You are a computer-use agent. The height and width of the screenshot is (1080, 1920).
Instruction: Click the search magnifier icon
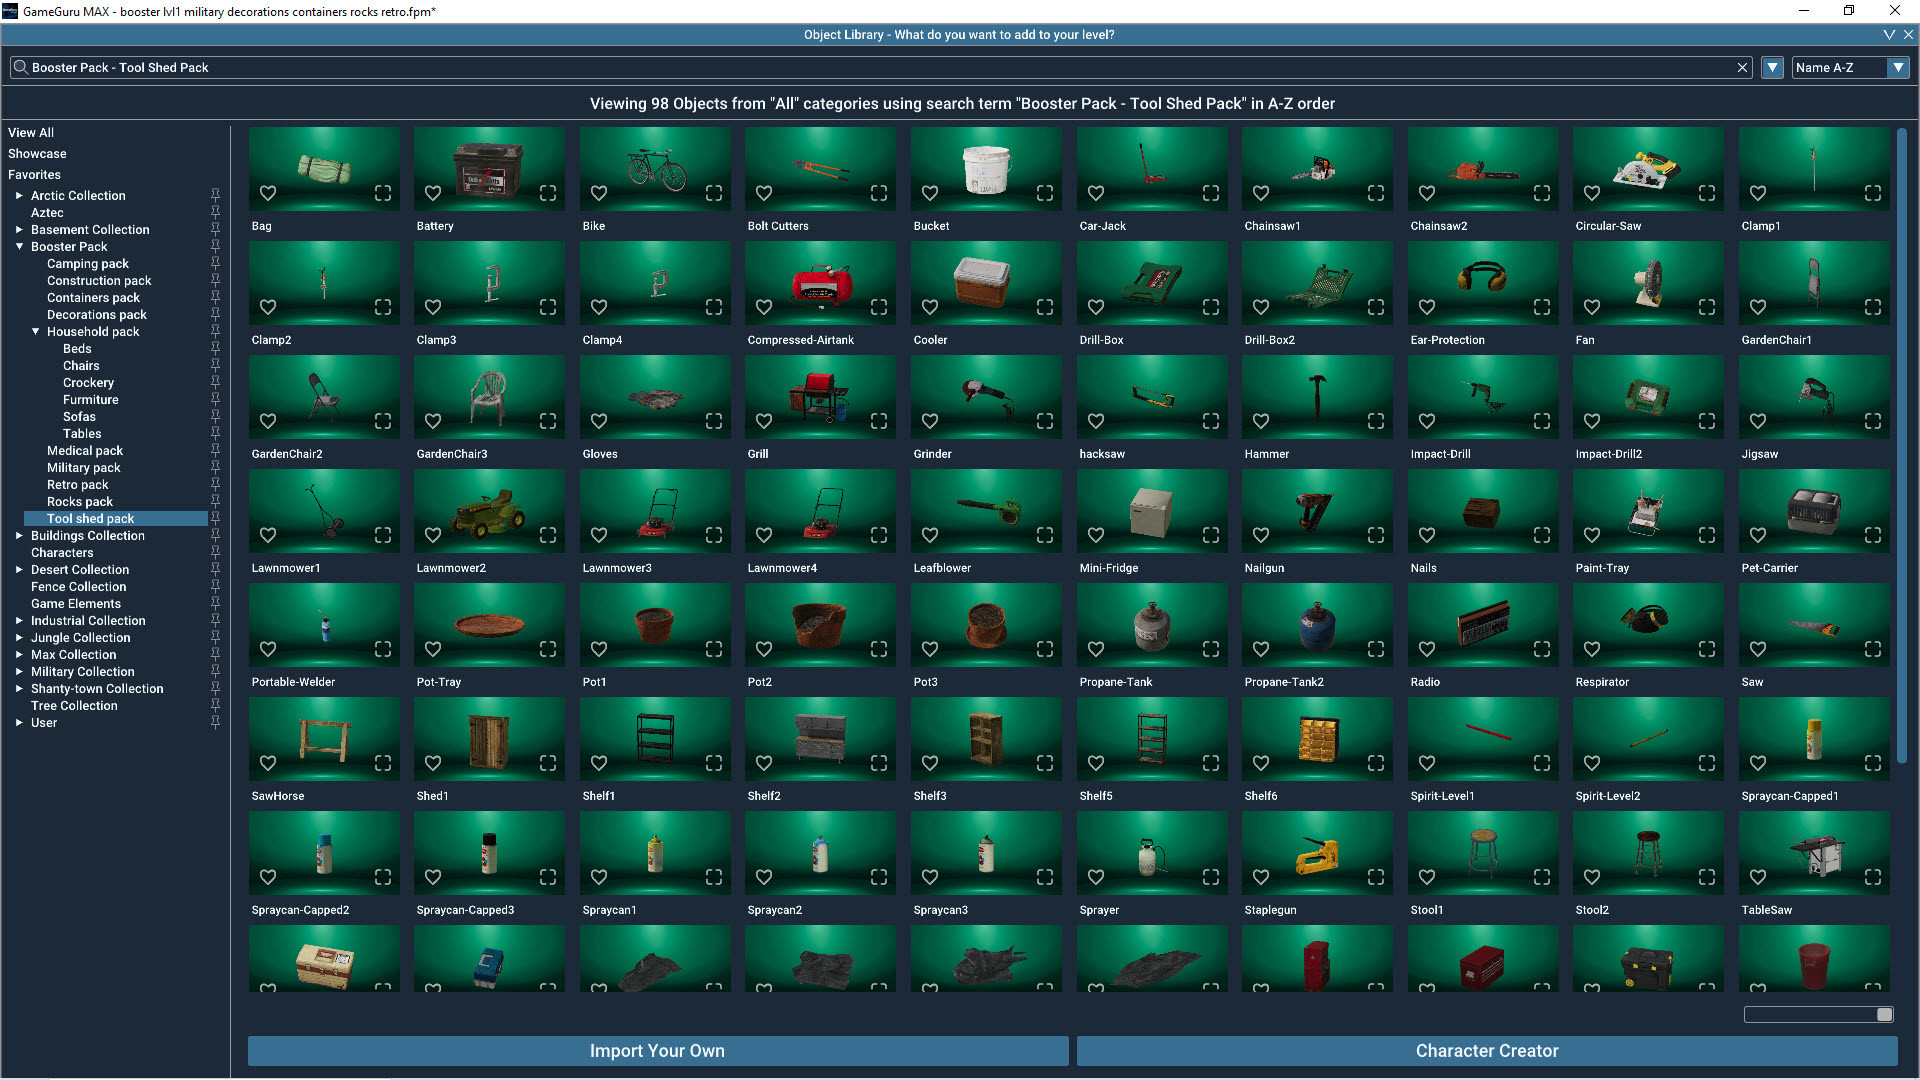click(x=20, y=67)
